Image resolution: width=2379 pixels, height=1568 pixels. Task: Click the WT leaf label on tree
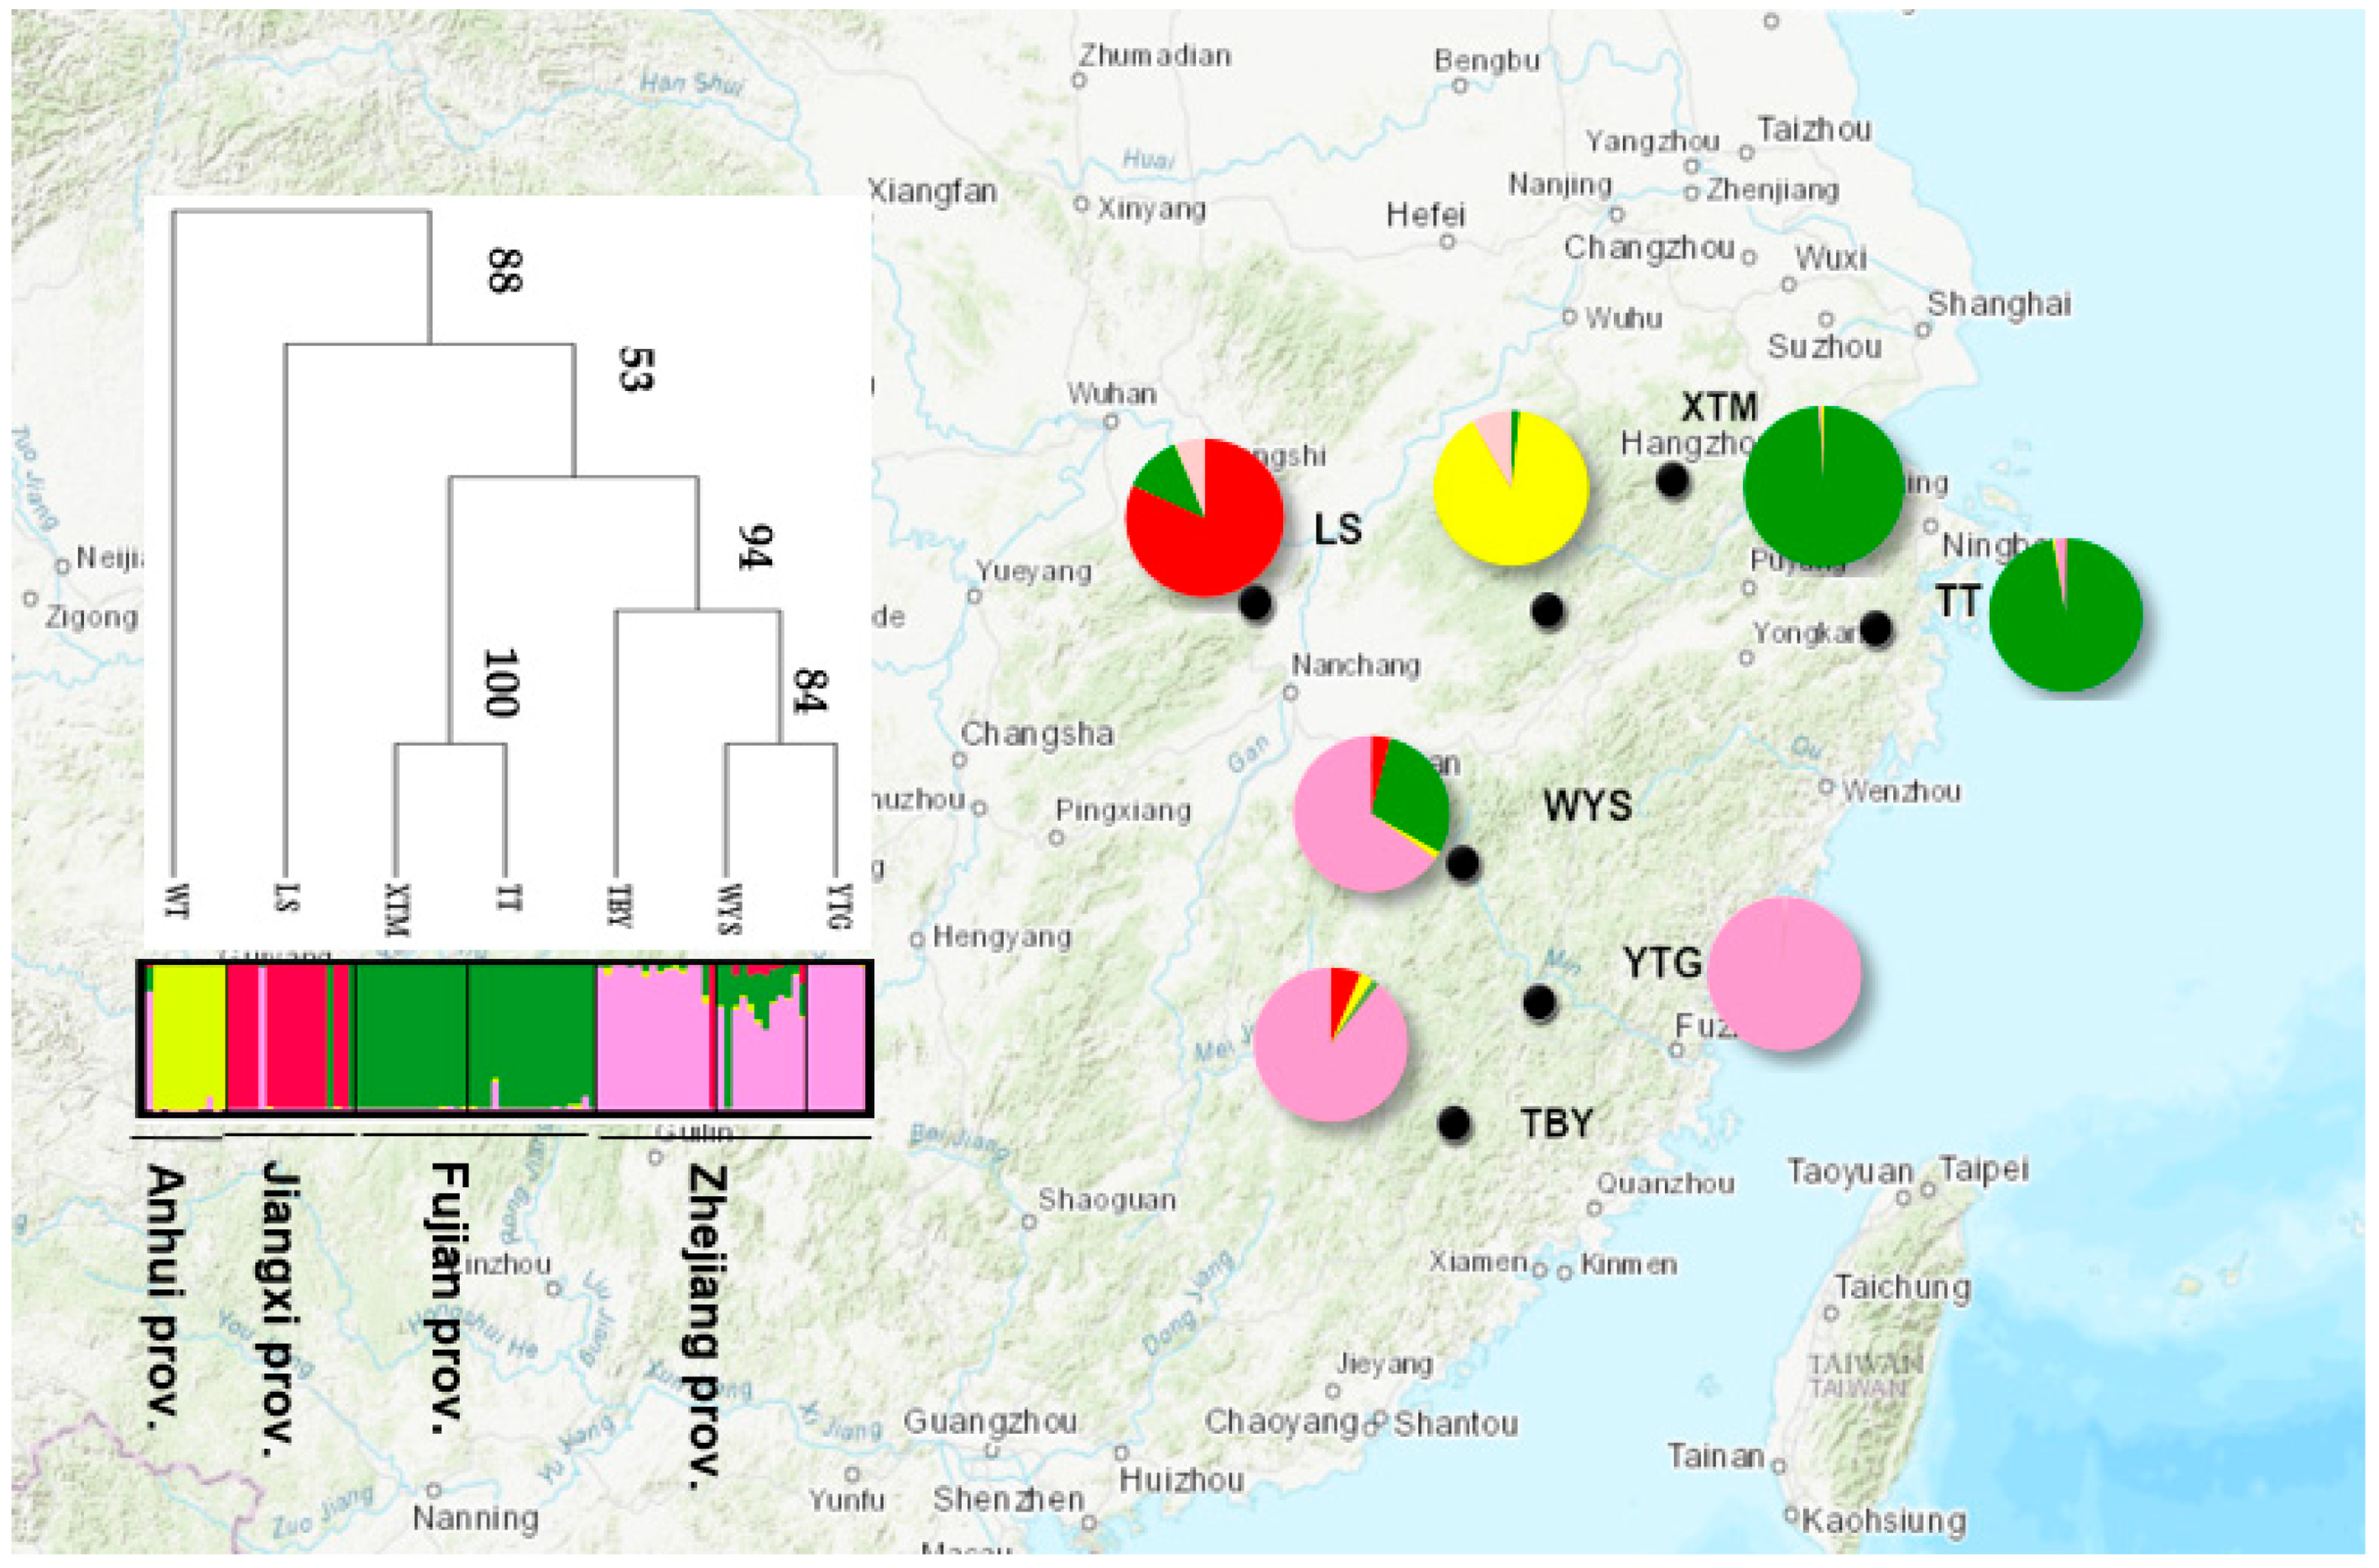coord(177,899)
